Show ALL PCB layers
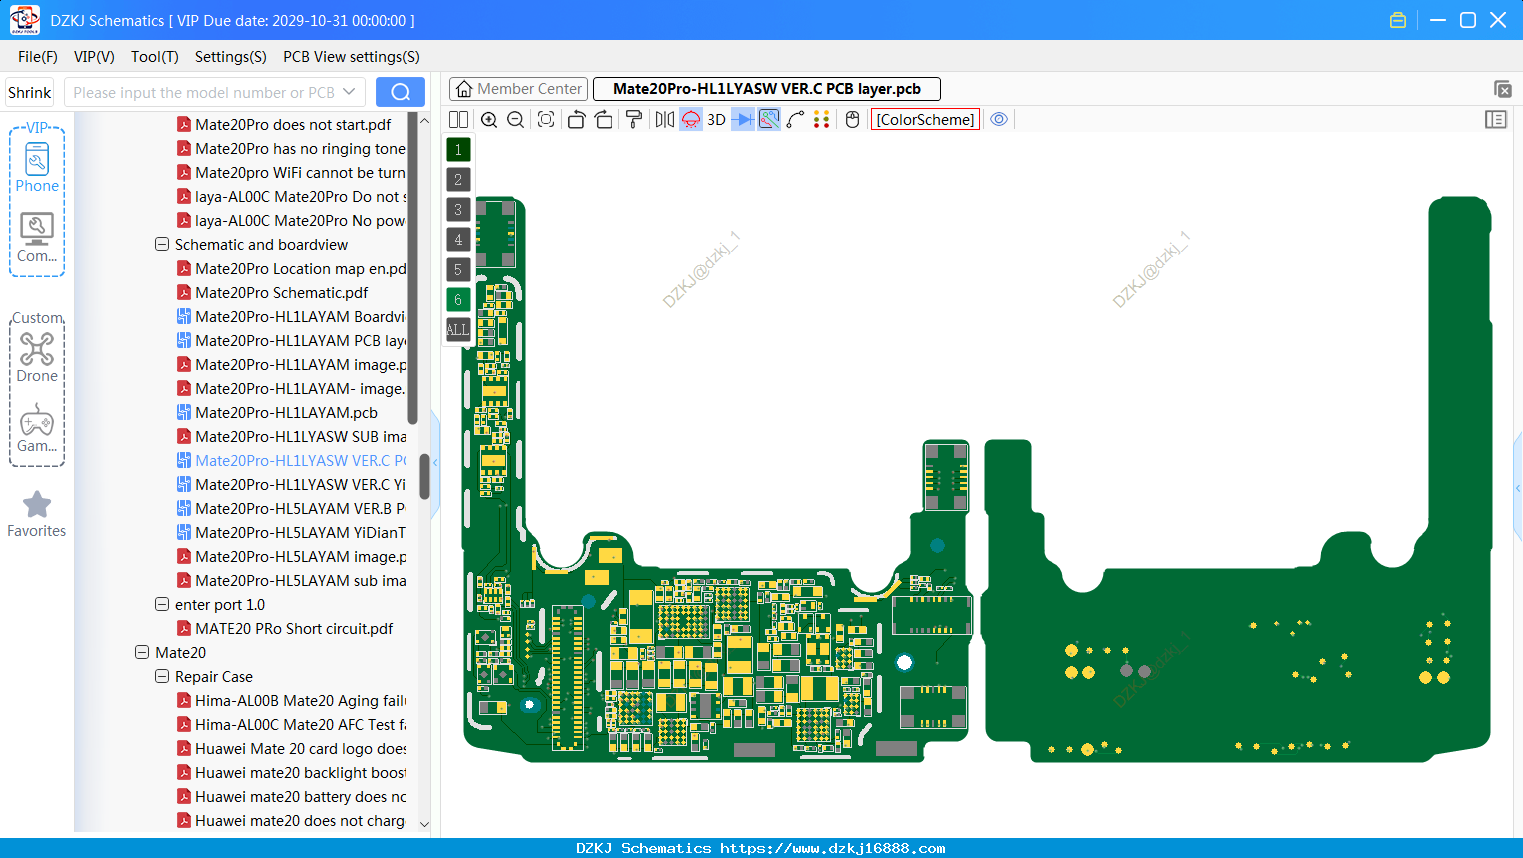The width and height of the screenshot is (1523, 858). click(458, 330)
